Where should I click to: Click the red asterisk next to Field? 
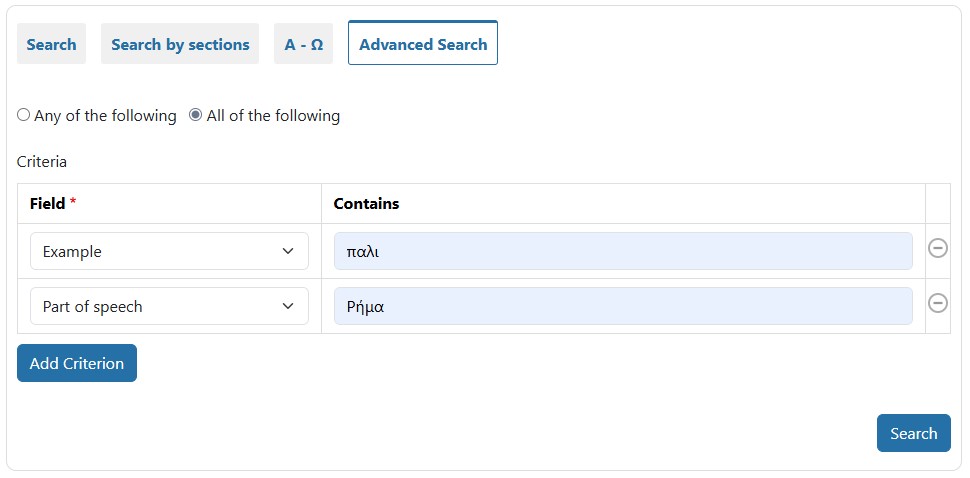tap(73, 202)
